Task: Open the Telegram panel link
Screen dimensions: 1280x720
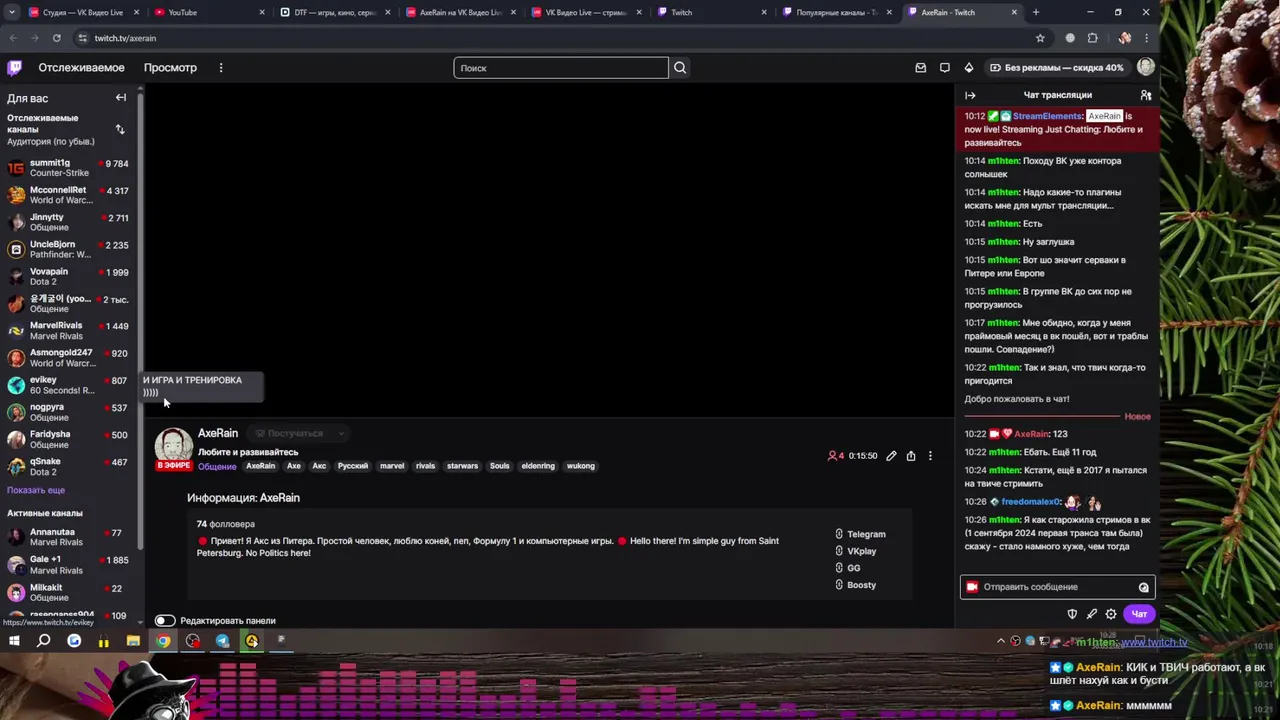Action: (x=861, y=534)
